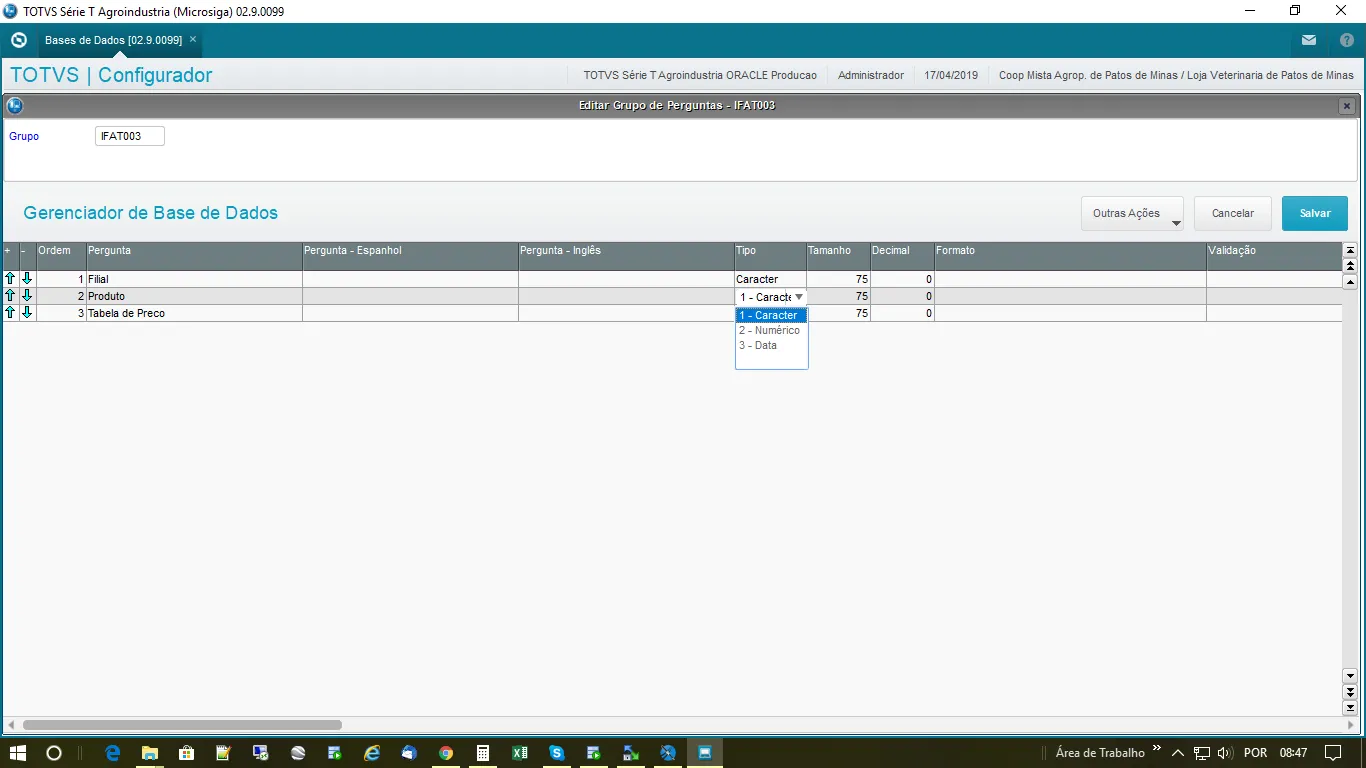Move the Filial row down
The width and height of the screenshot is (1366, 768).
click(27, 279)
